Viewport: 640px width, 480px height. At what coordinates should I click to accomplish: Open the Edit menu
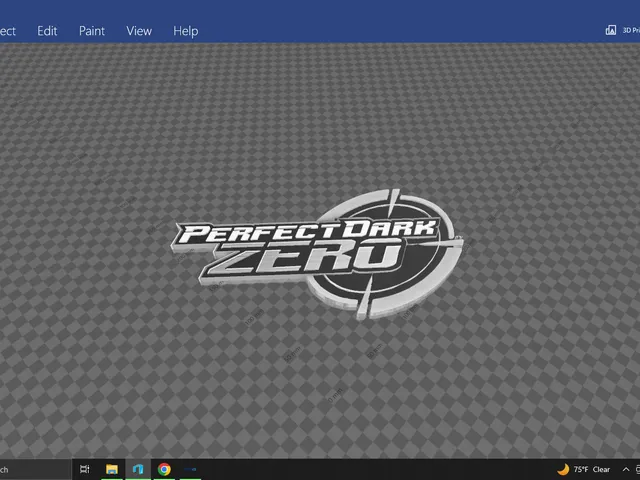[47, 31]
